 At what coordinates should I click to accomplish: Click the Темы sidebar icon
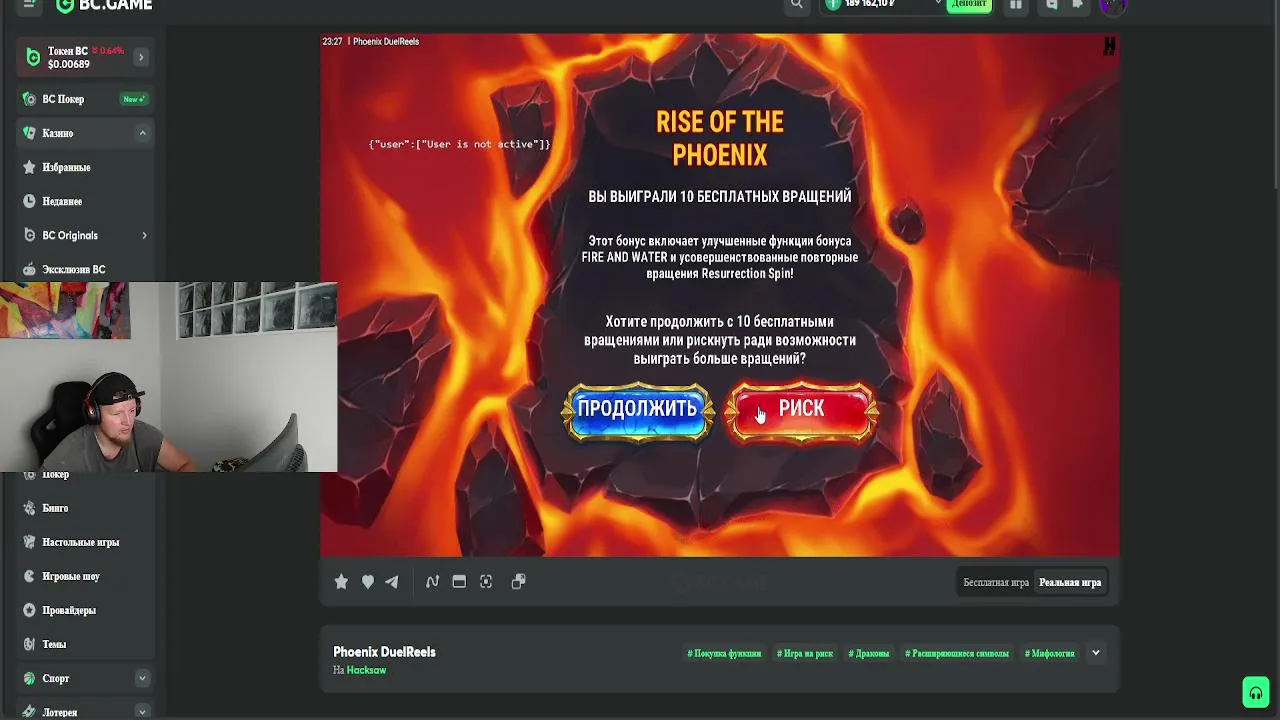(29, 644)
